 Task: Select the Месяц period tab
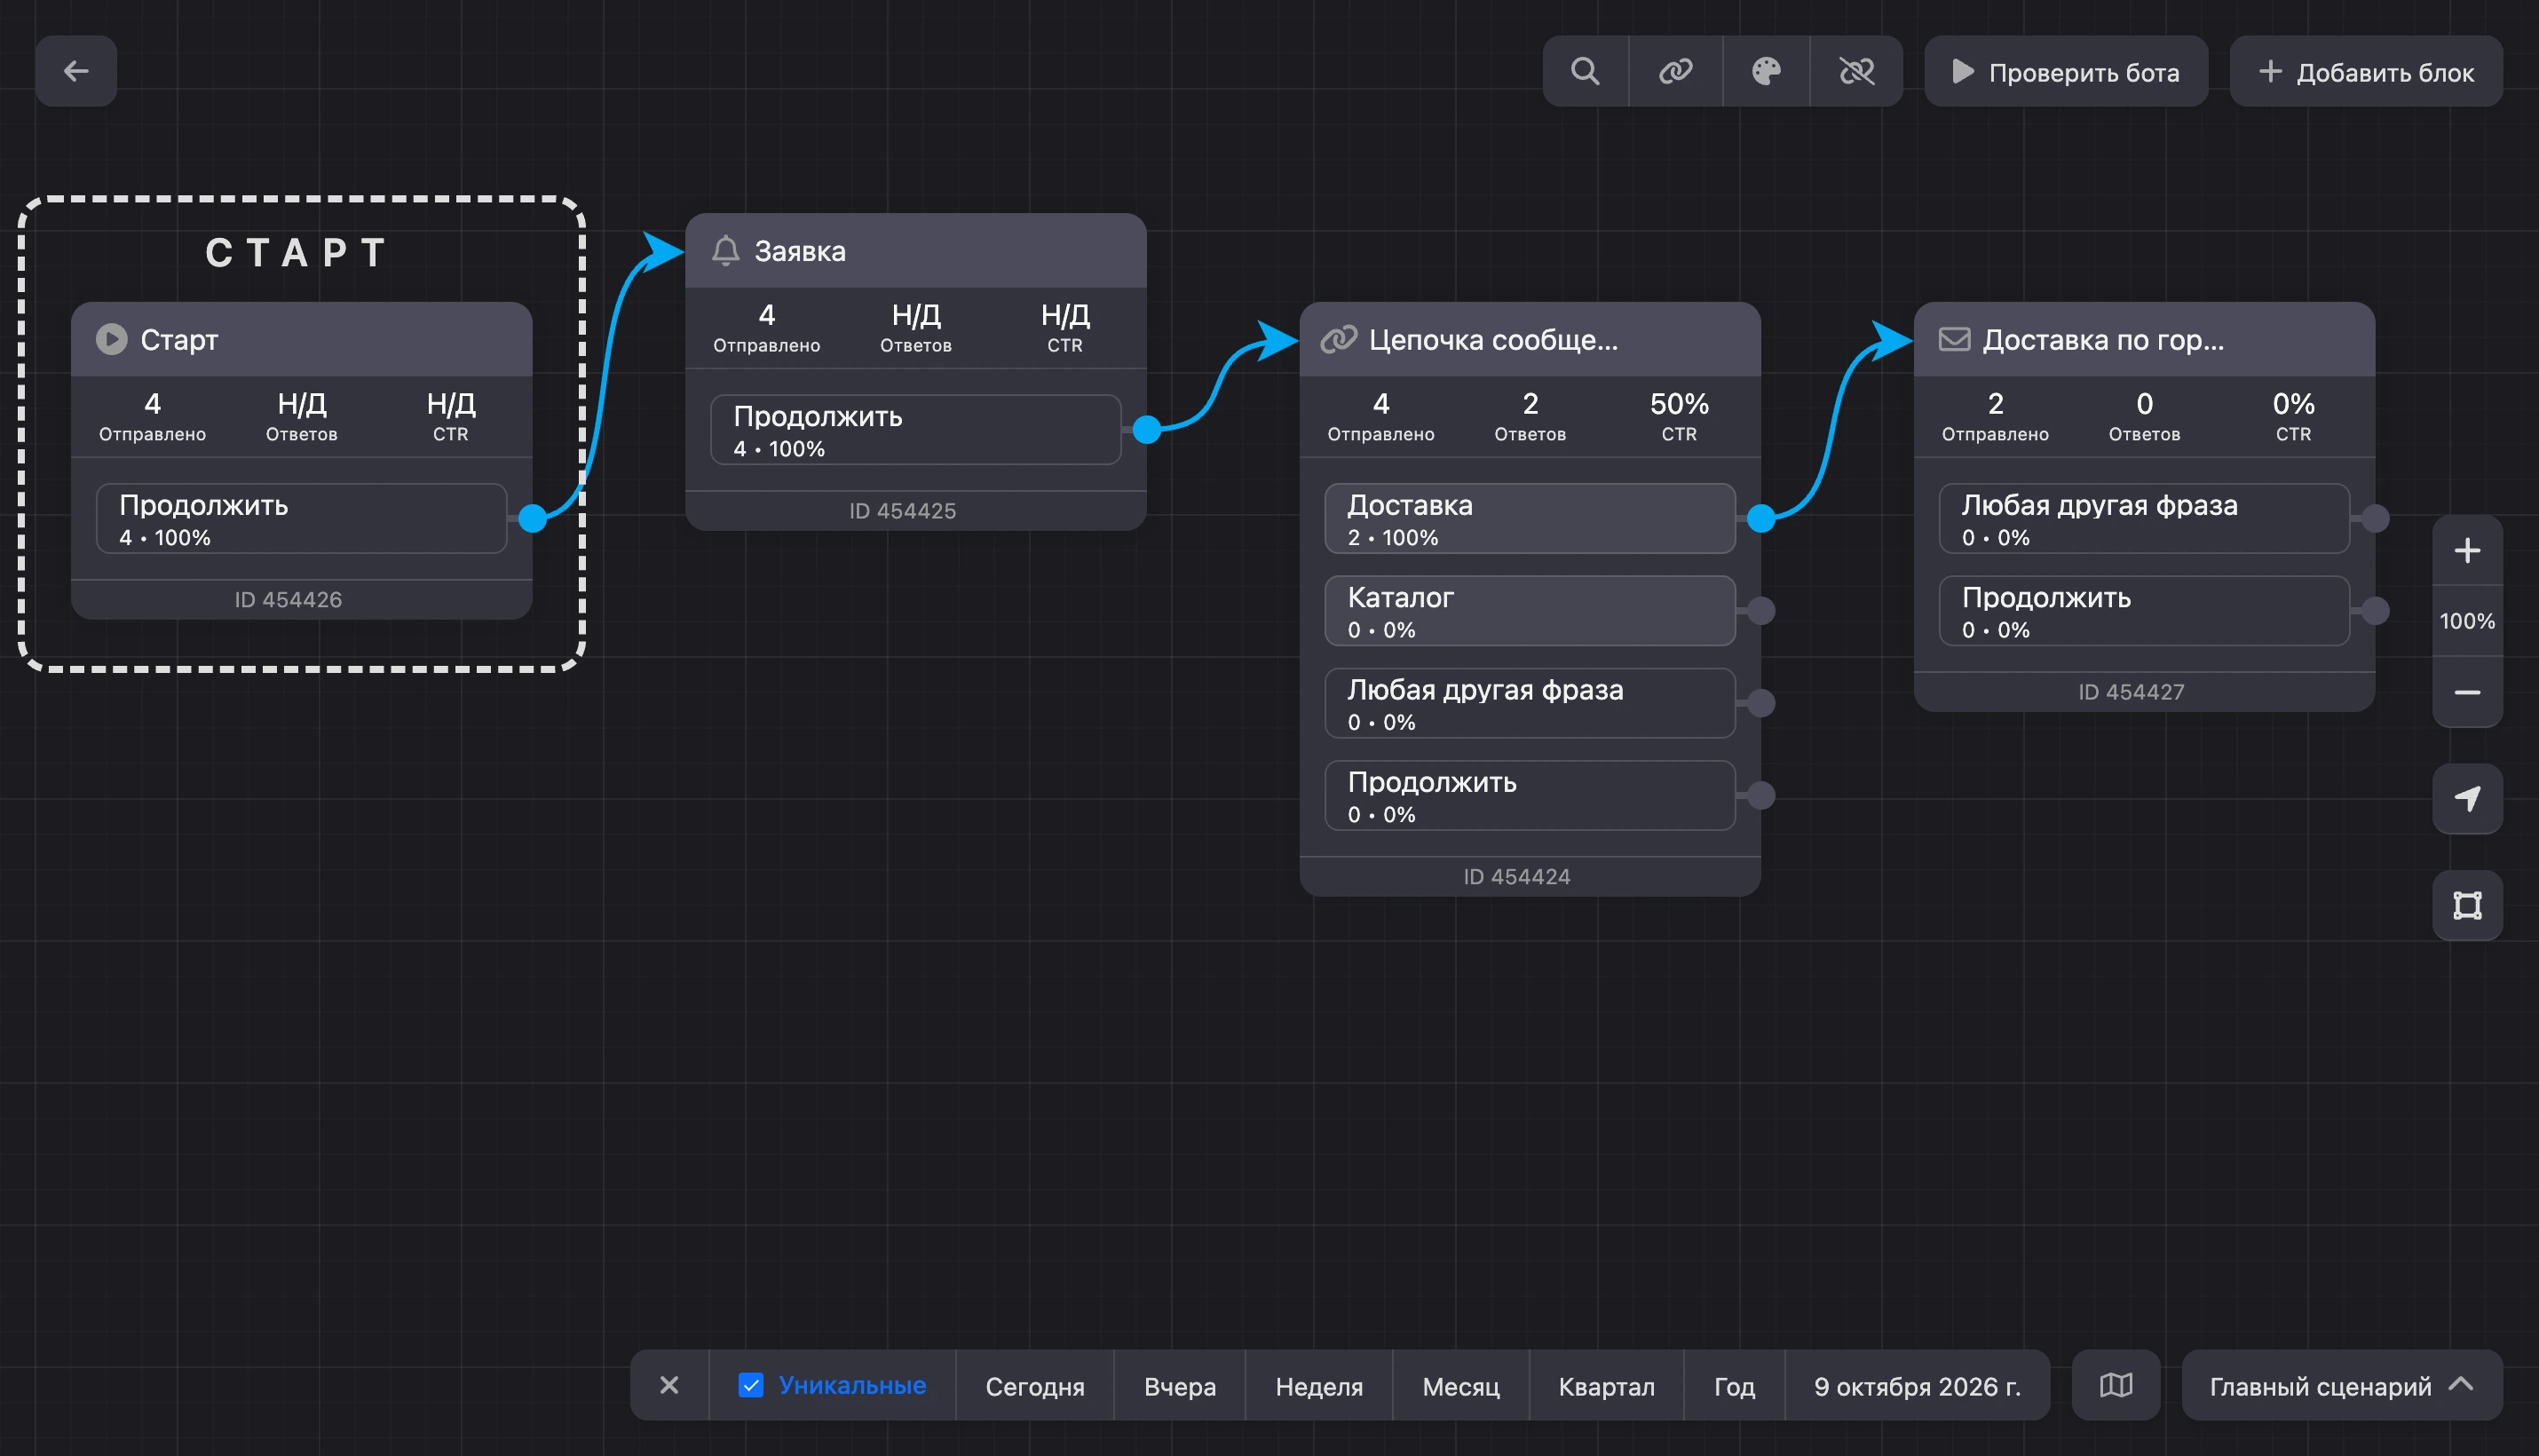tap(1461, 1386)
